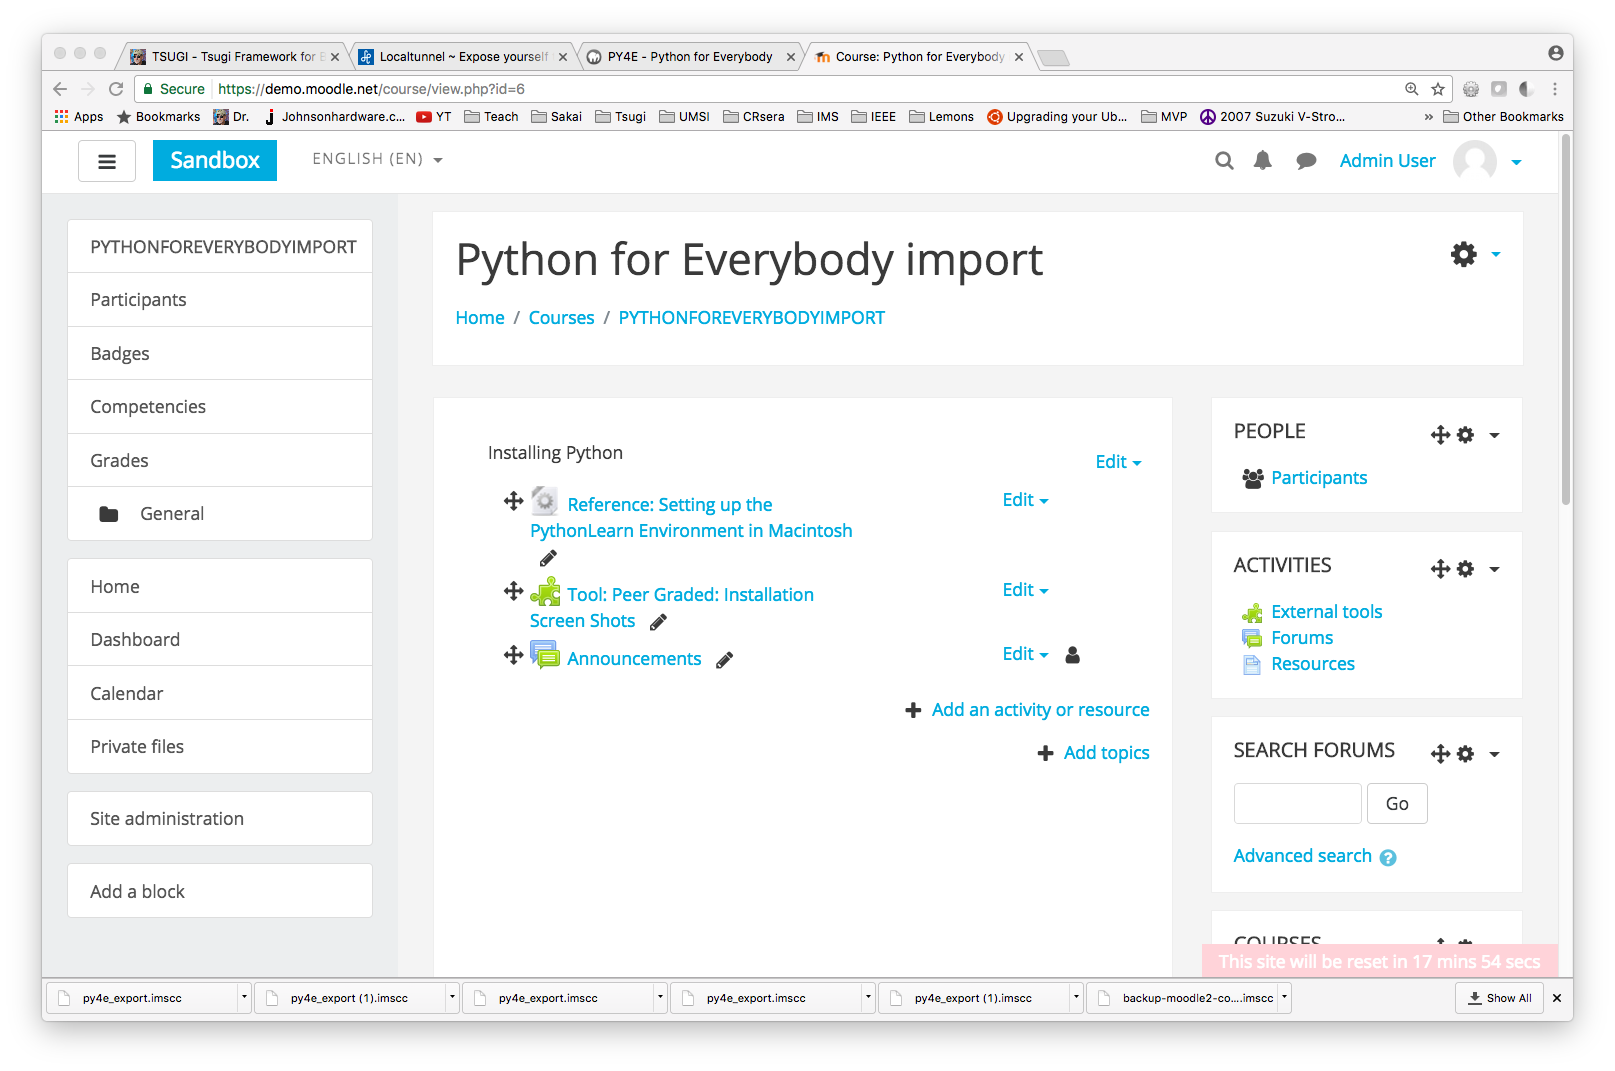The width and height of the screenshot is (1615, 1071).
Task: Click Advanced search link
Action: [x=1302, y=856]
